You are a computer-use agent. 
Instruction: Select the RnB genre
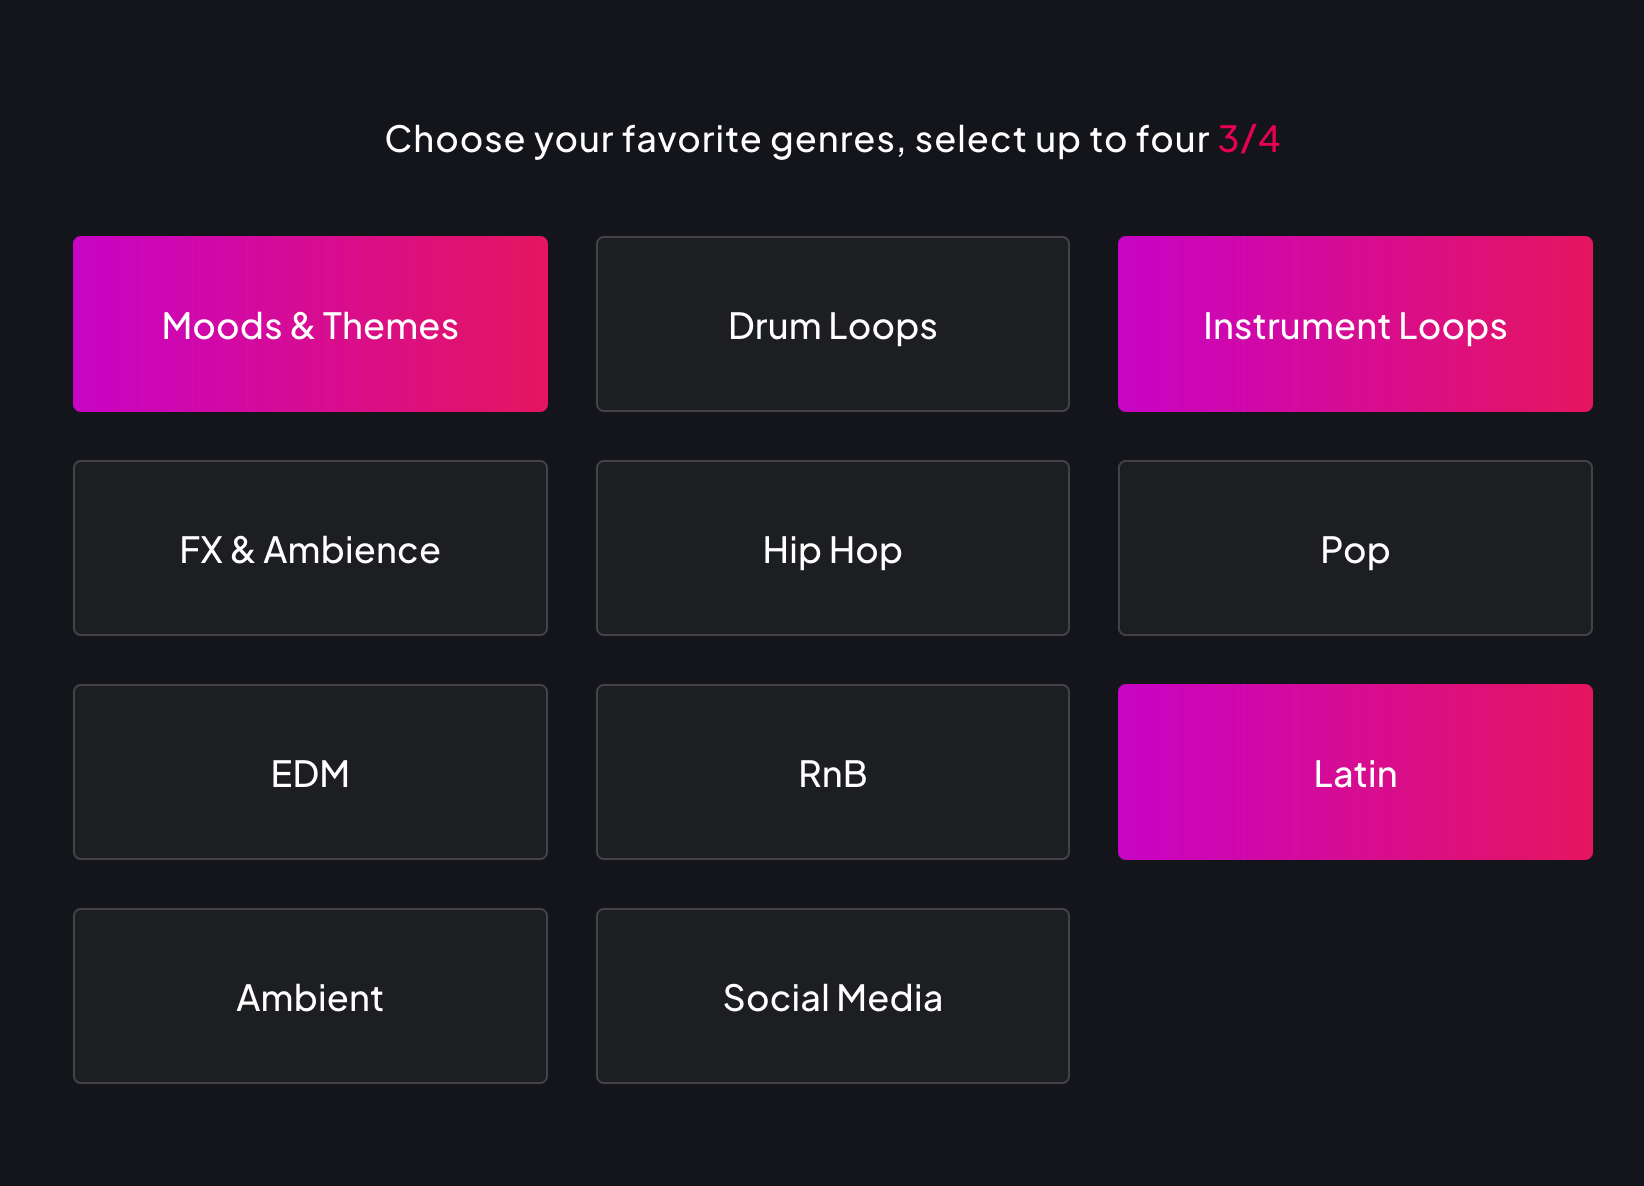[x=832, y=772]
